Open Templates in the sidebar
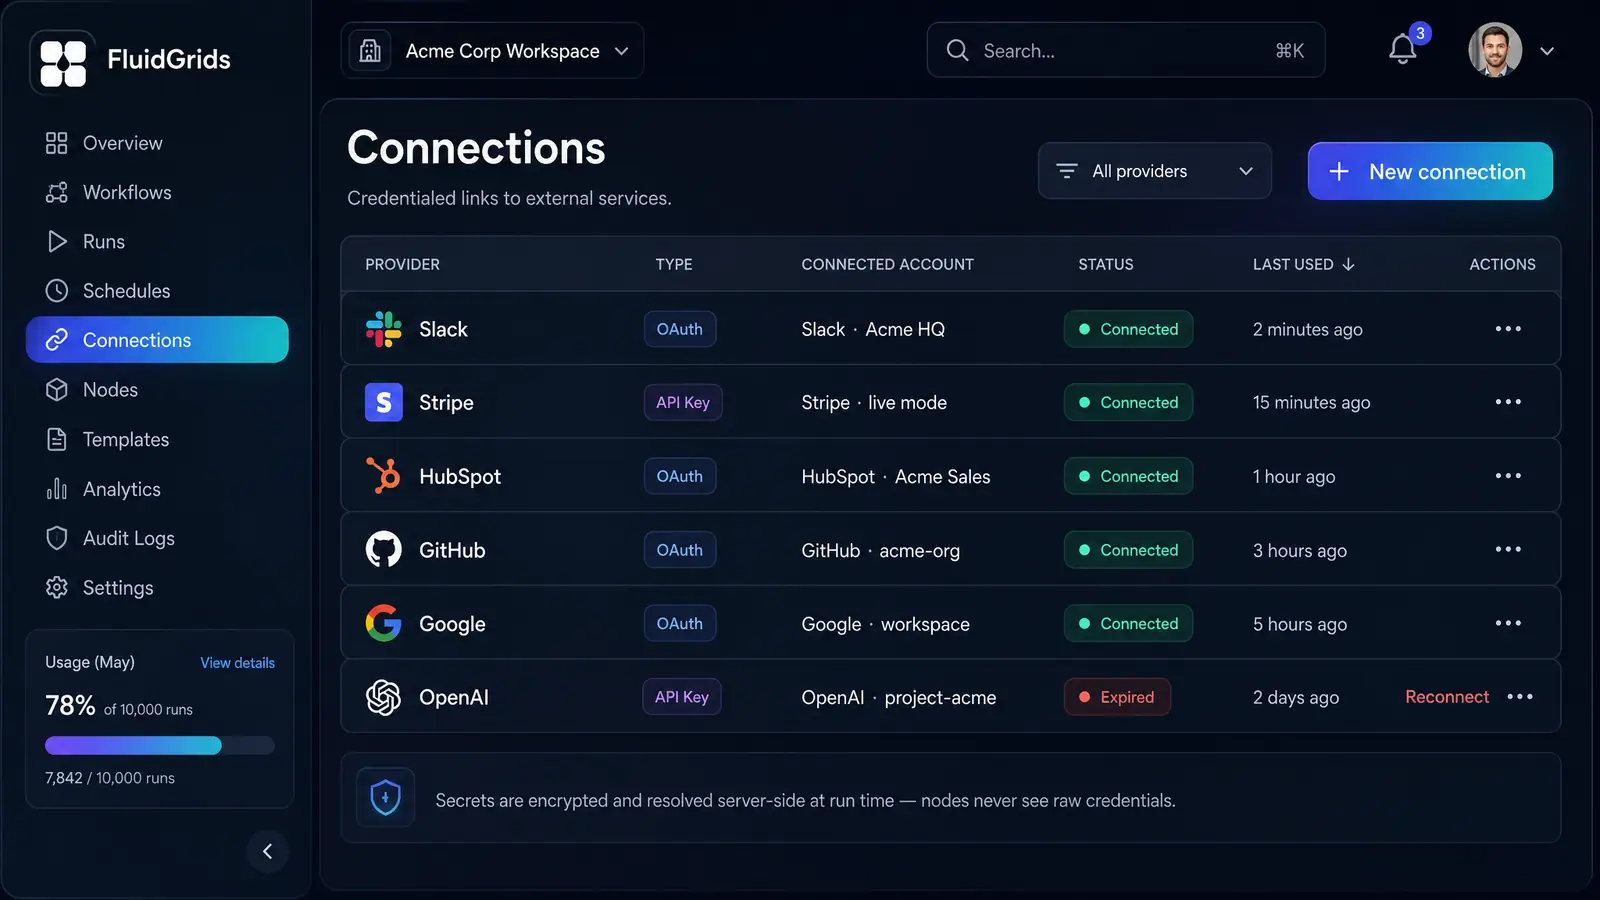This screenshot has width=1600, height=900. (157, 439)
